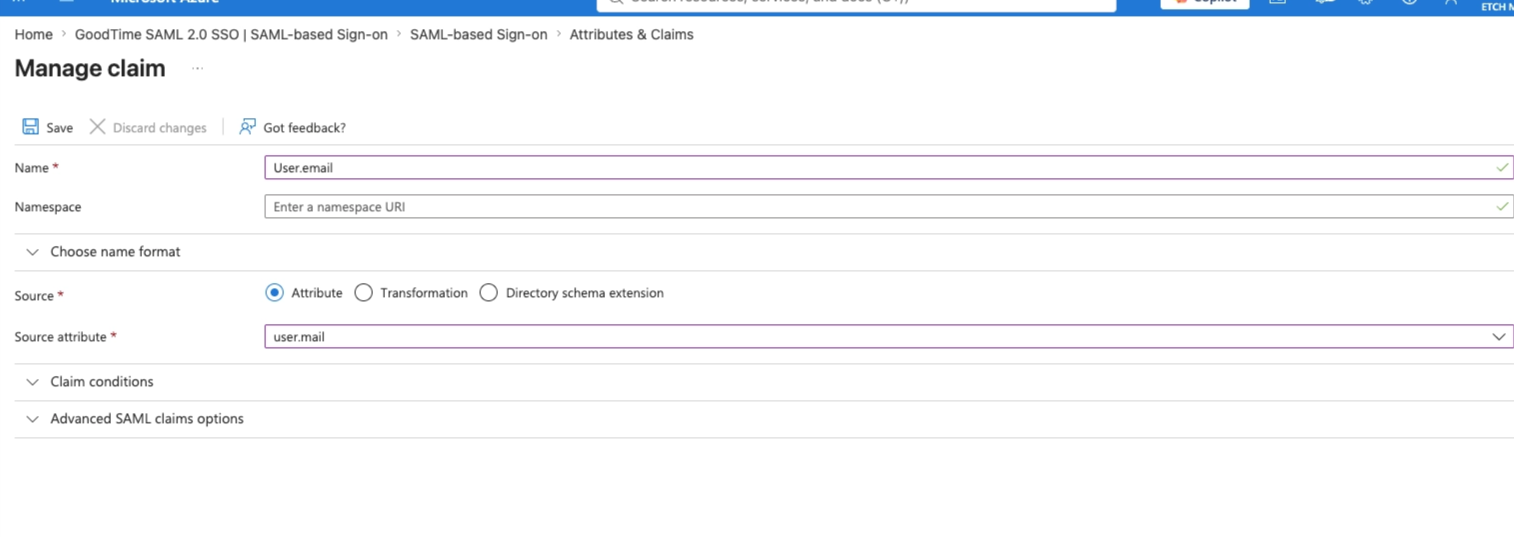Click the Discard changes X icon
The image size is (1514, 537).
pos(97,127)
